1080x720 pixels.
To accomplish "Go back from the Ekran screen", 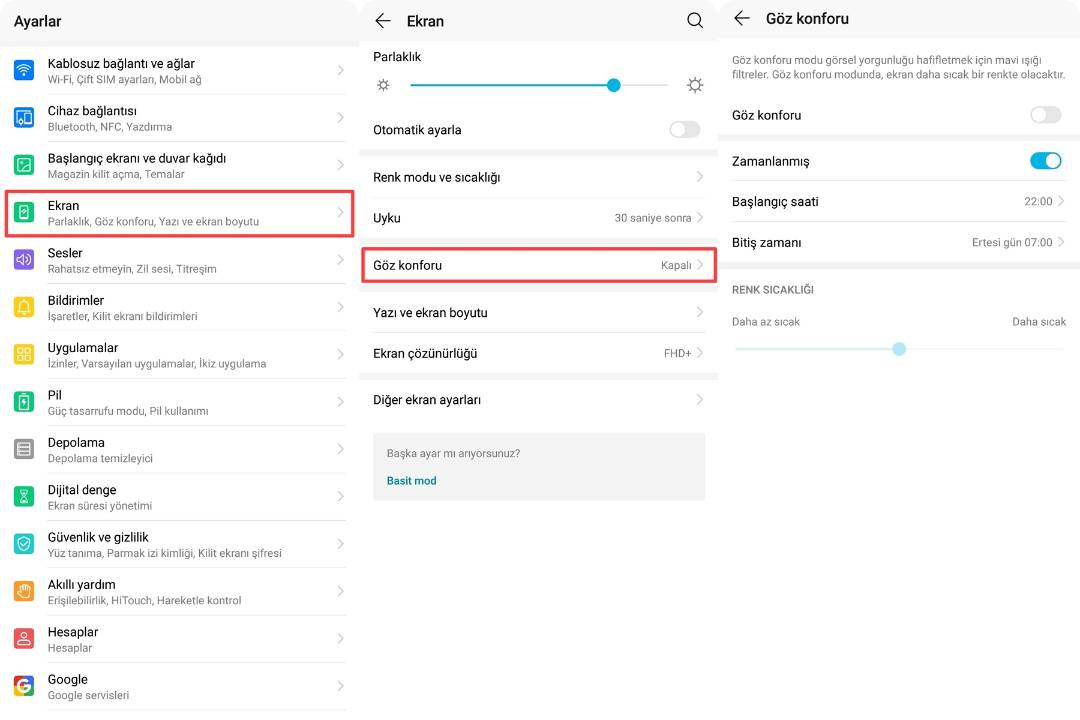I will click(383, 20).
